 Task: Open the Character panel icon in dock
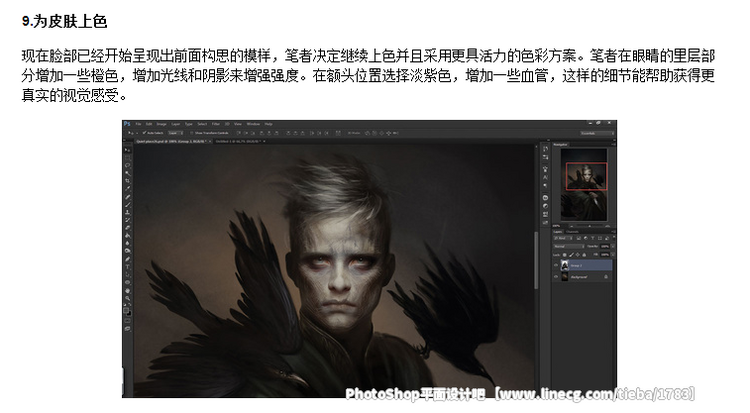pyautogui.click(x=545, y=177)
